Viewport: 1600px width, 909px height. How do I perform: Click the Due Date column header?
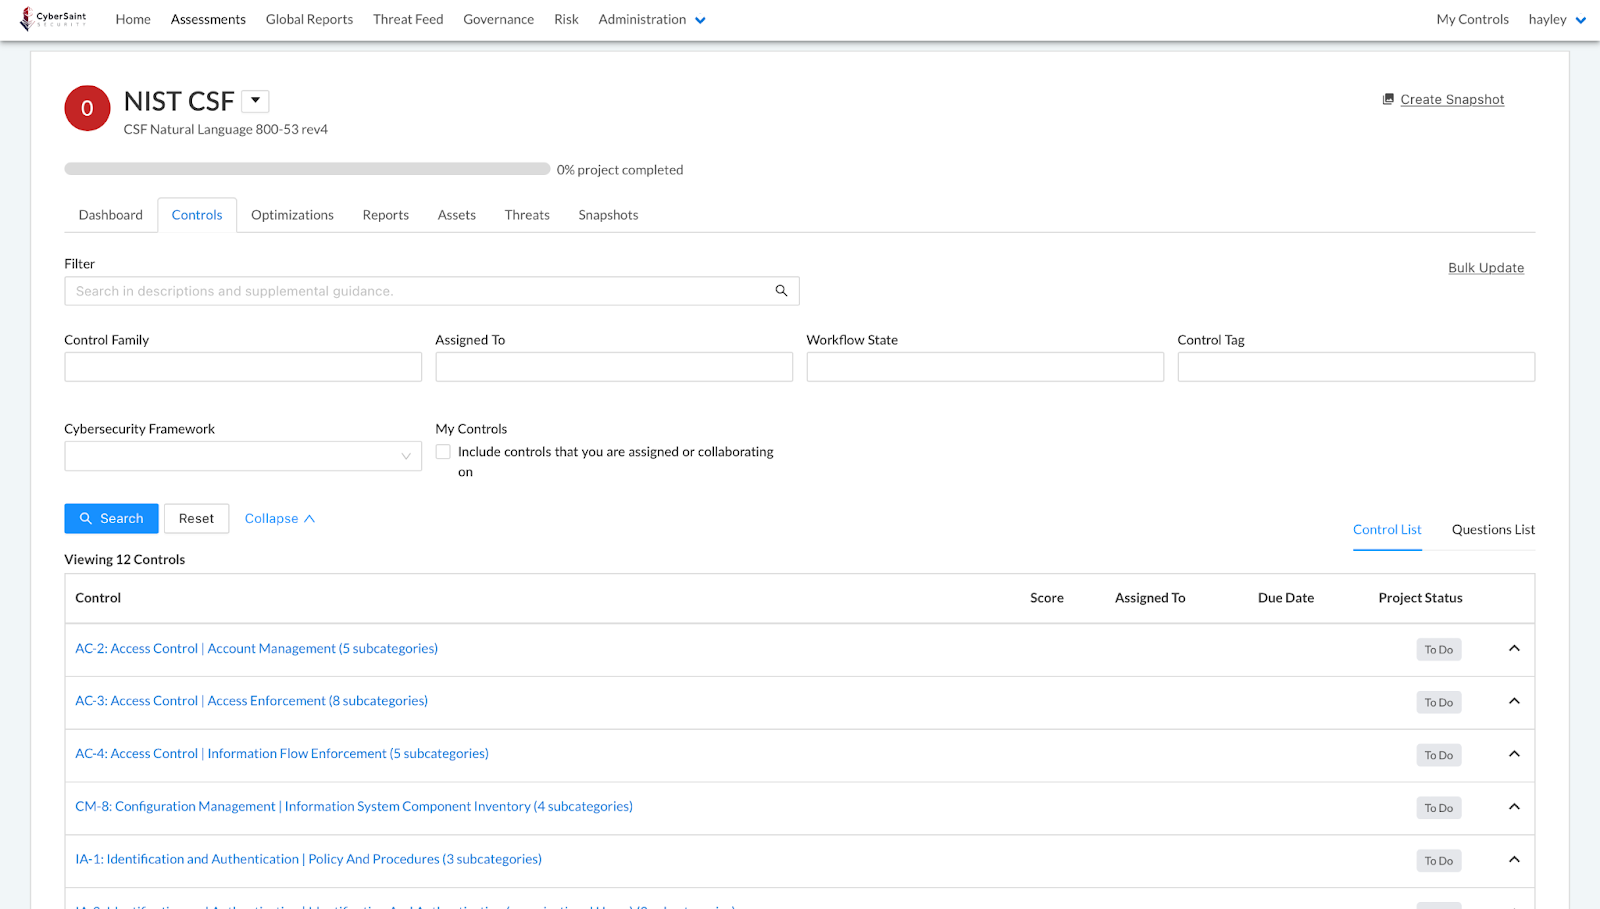point(1286,598)
